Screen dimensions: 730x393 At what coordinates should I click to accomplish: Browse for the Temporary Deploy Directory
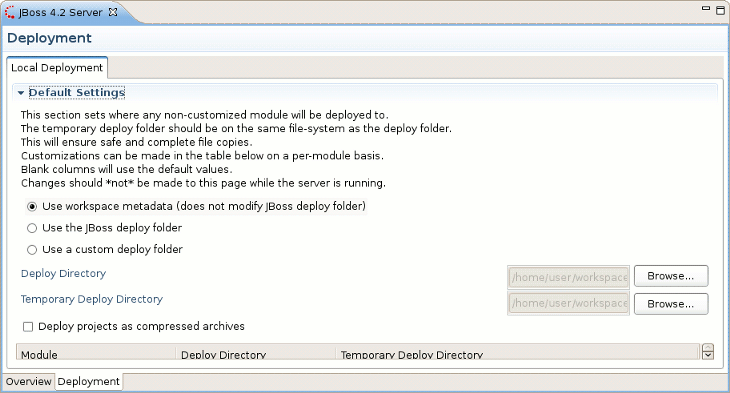(x=671, y=304)
